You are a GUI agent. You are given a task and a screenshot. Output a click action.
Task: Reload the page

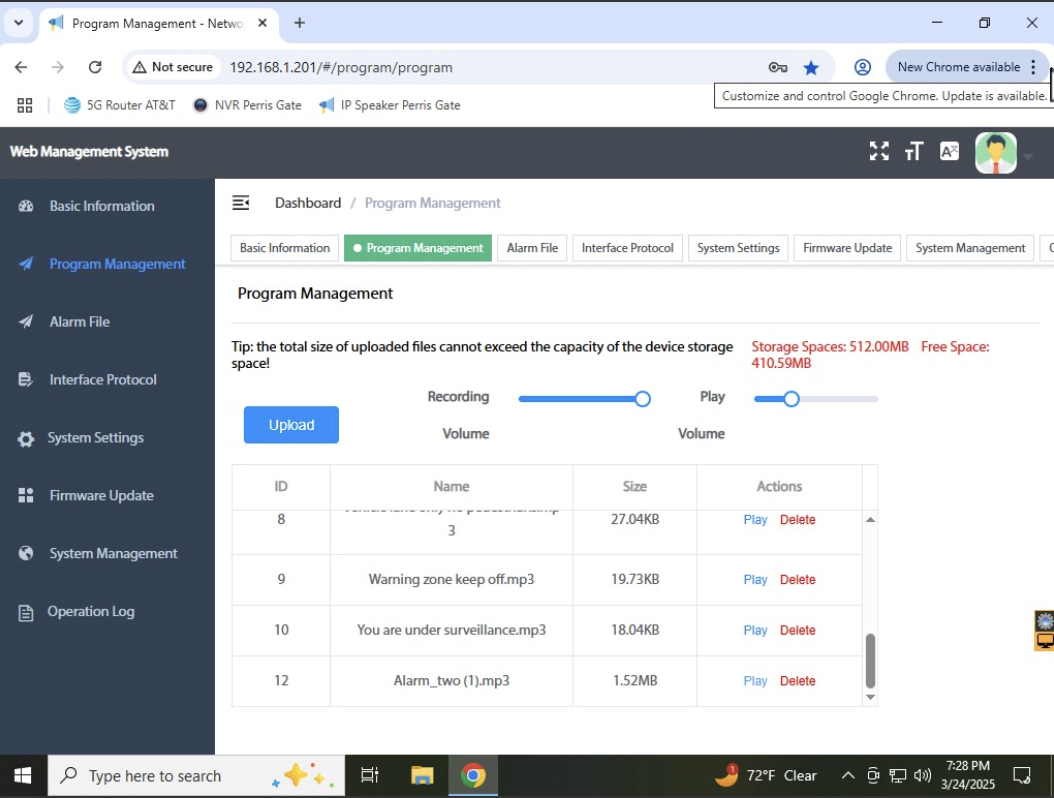tap(95, 67)
